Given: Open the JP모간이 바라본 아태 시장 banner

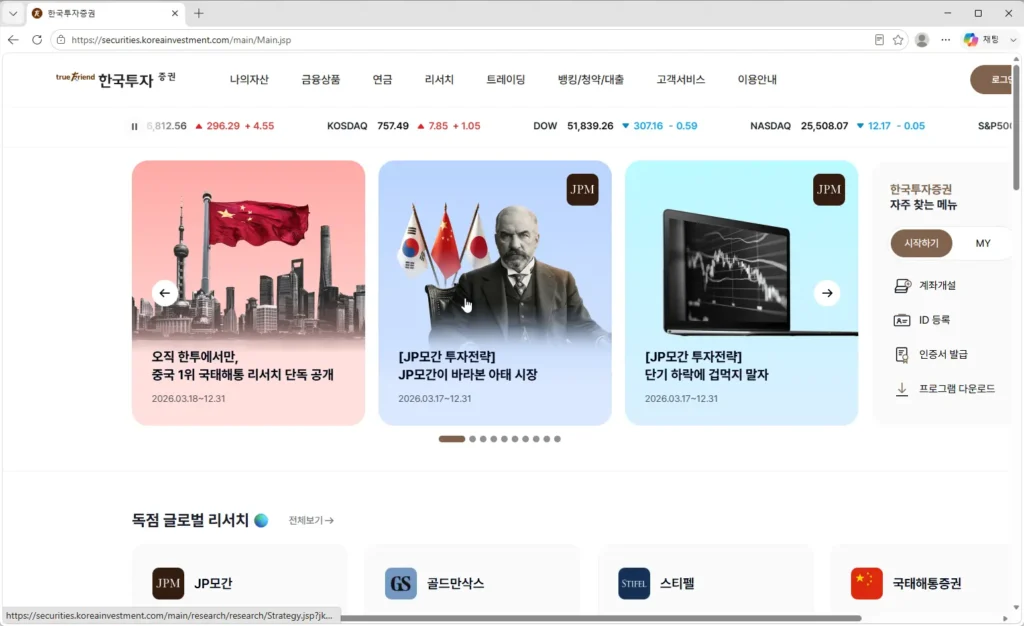Looking at the screenshot, I should [495, 293].
